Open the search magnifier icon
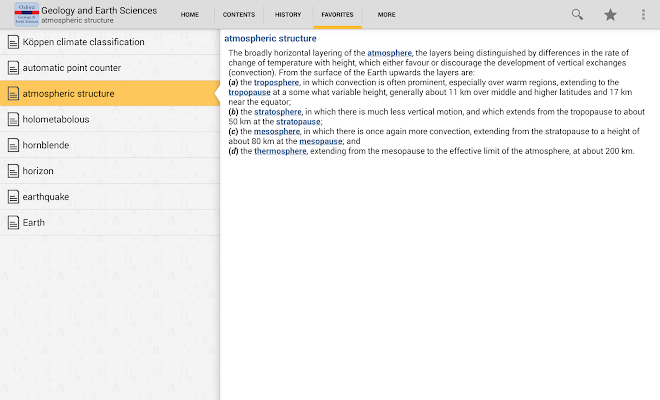The image size is (660, 400). coord(577,15)
